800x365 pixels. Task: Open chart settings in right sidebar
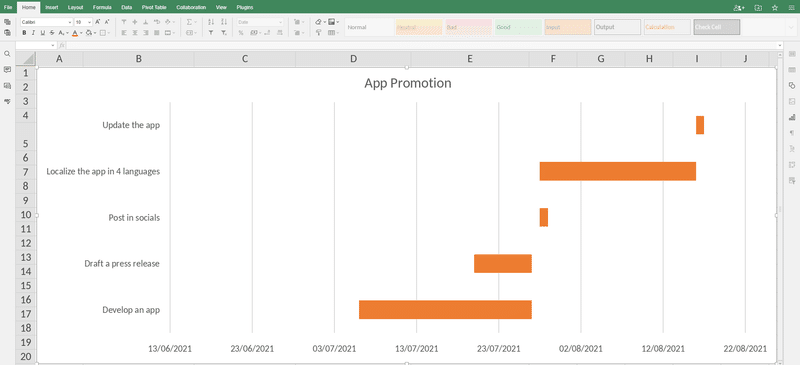pos(792,117)
